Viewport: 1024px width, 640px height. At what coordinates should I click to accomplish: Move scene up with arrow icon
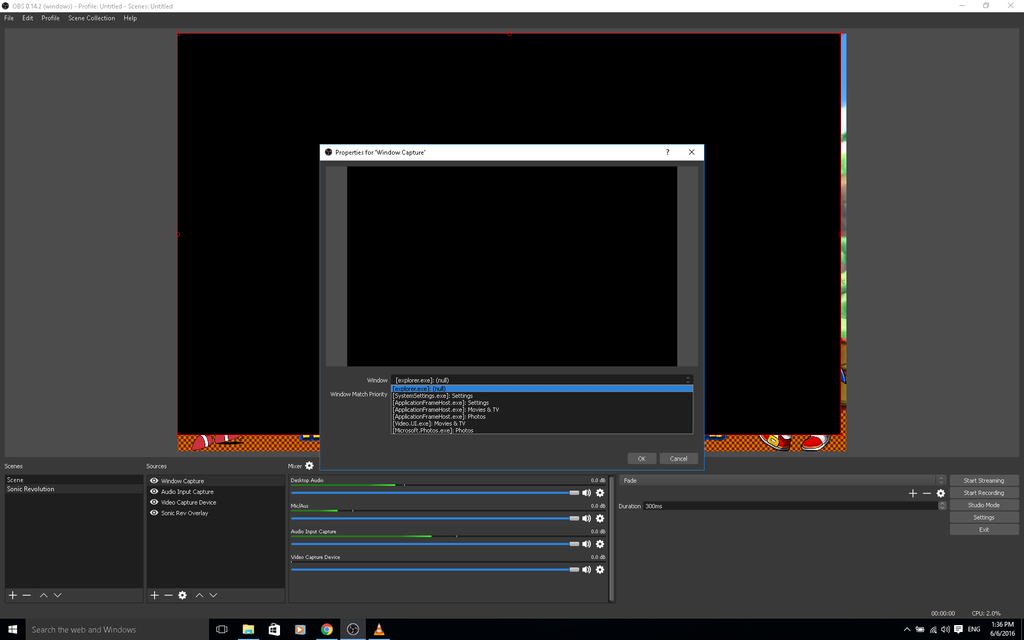pos(43,595)
